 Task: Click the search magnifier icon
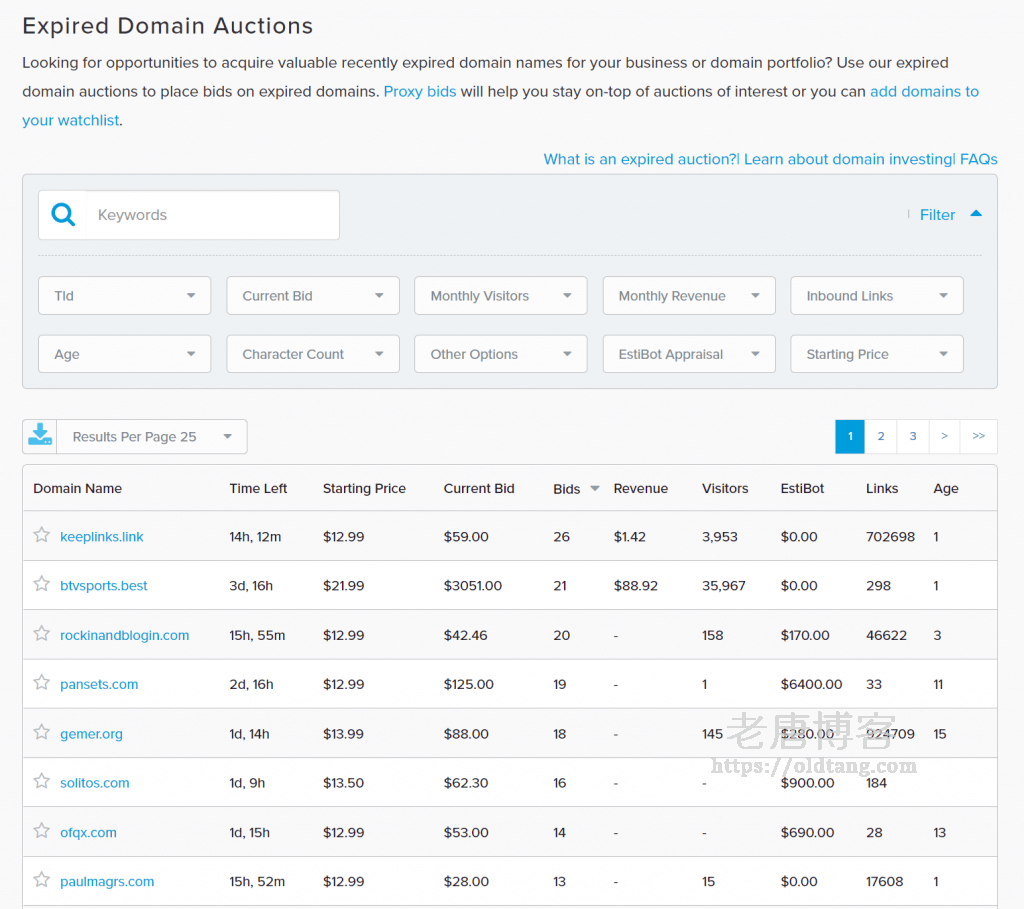63,215
